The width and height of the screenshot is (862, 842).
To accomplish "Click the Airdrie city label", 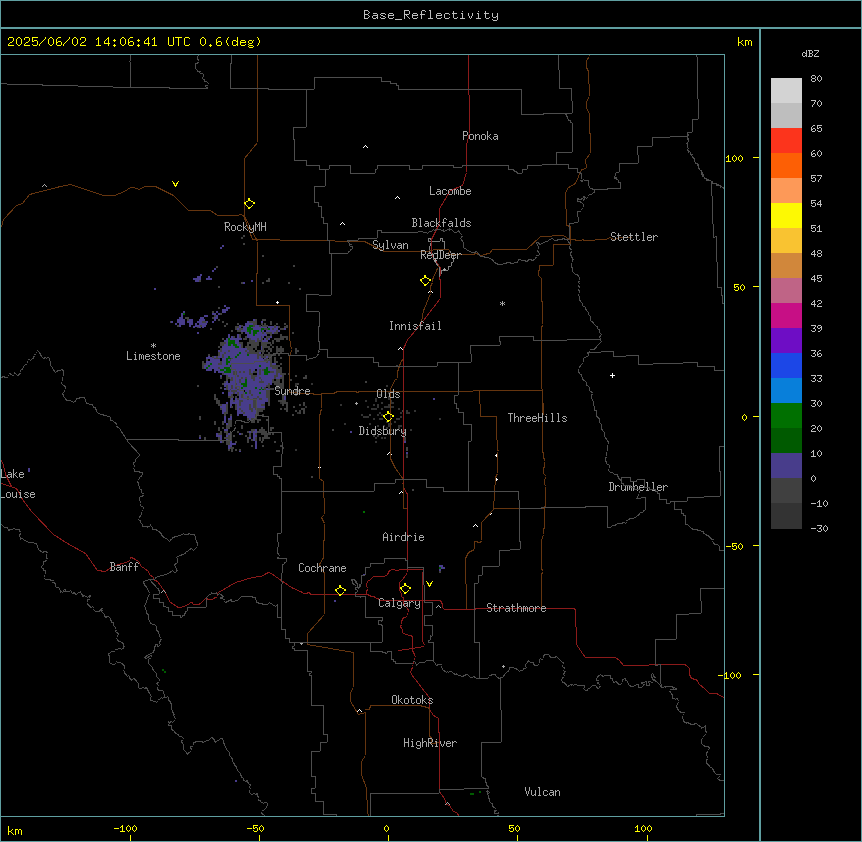I will click(404, 537).
